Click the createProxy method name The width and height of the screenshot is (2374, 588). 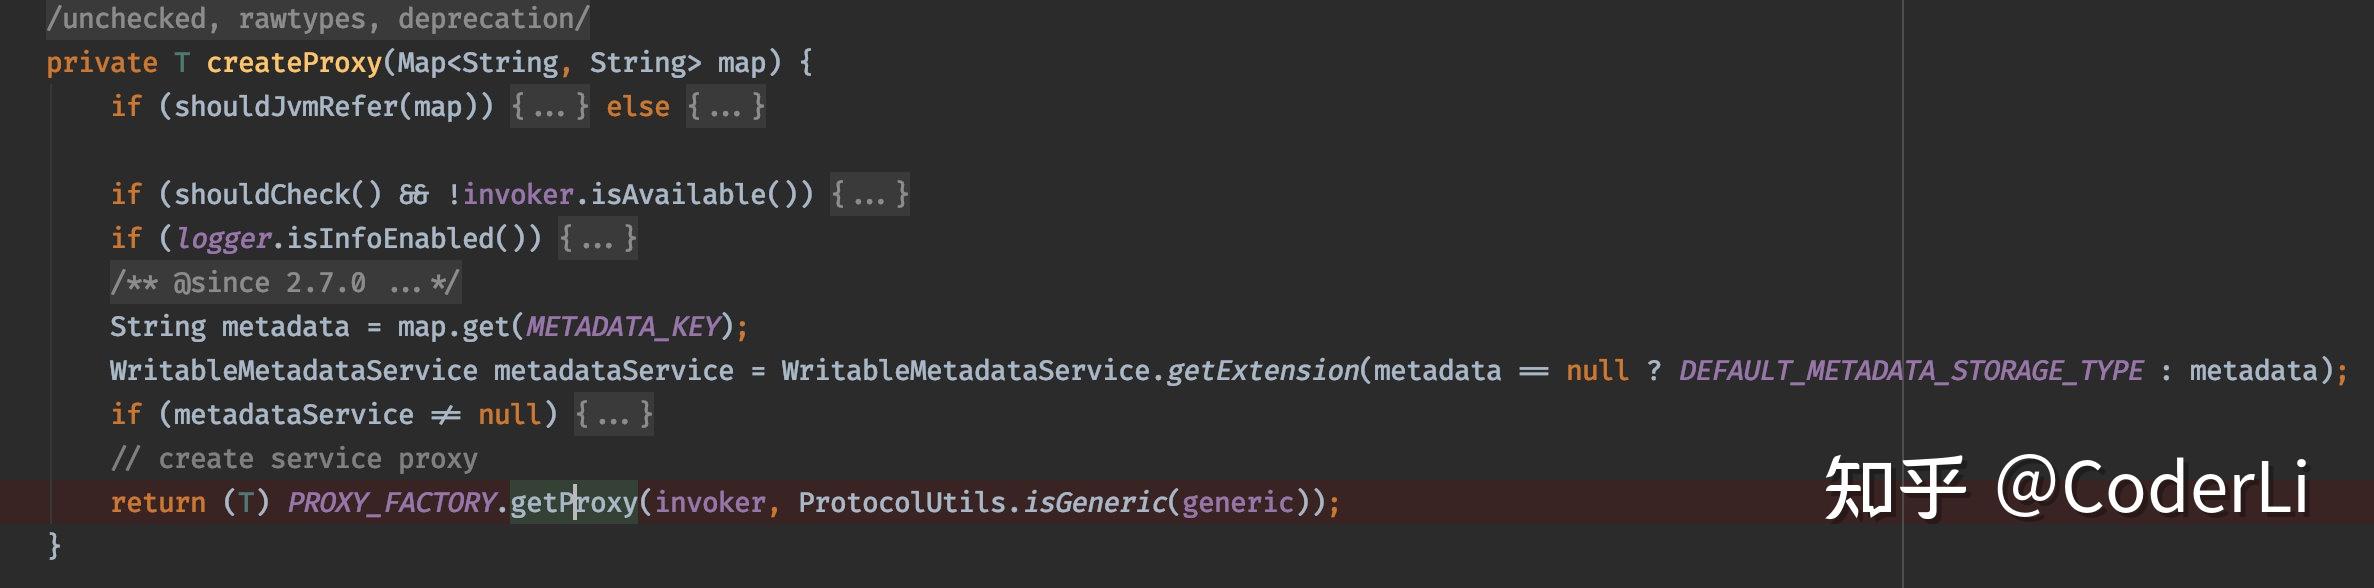(294, 62)
